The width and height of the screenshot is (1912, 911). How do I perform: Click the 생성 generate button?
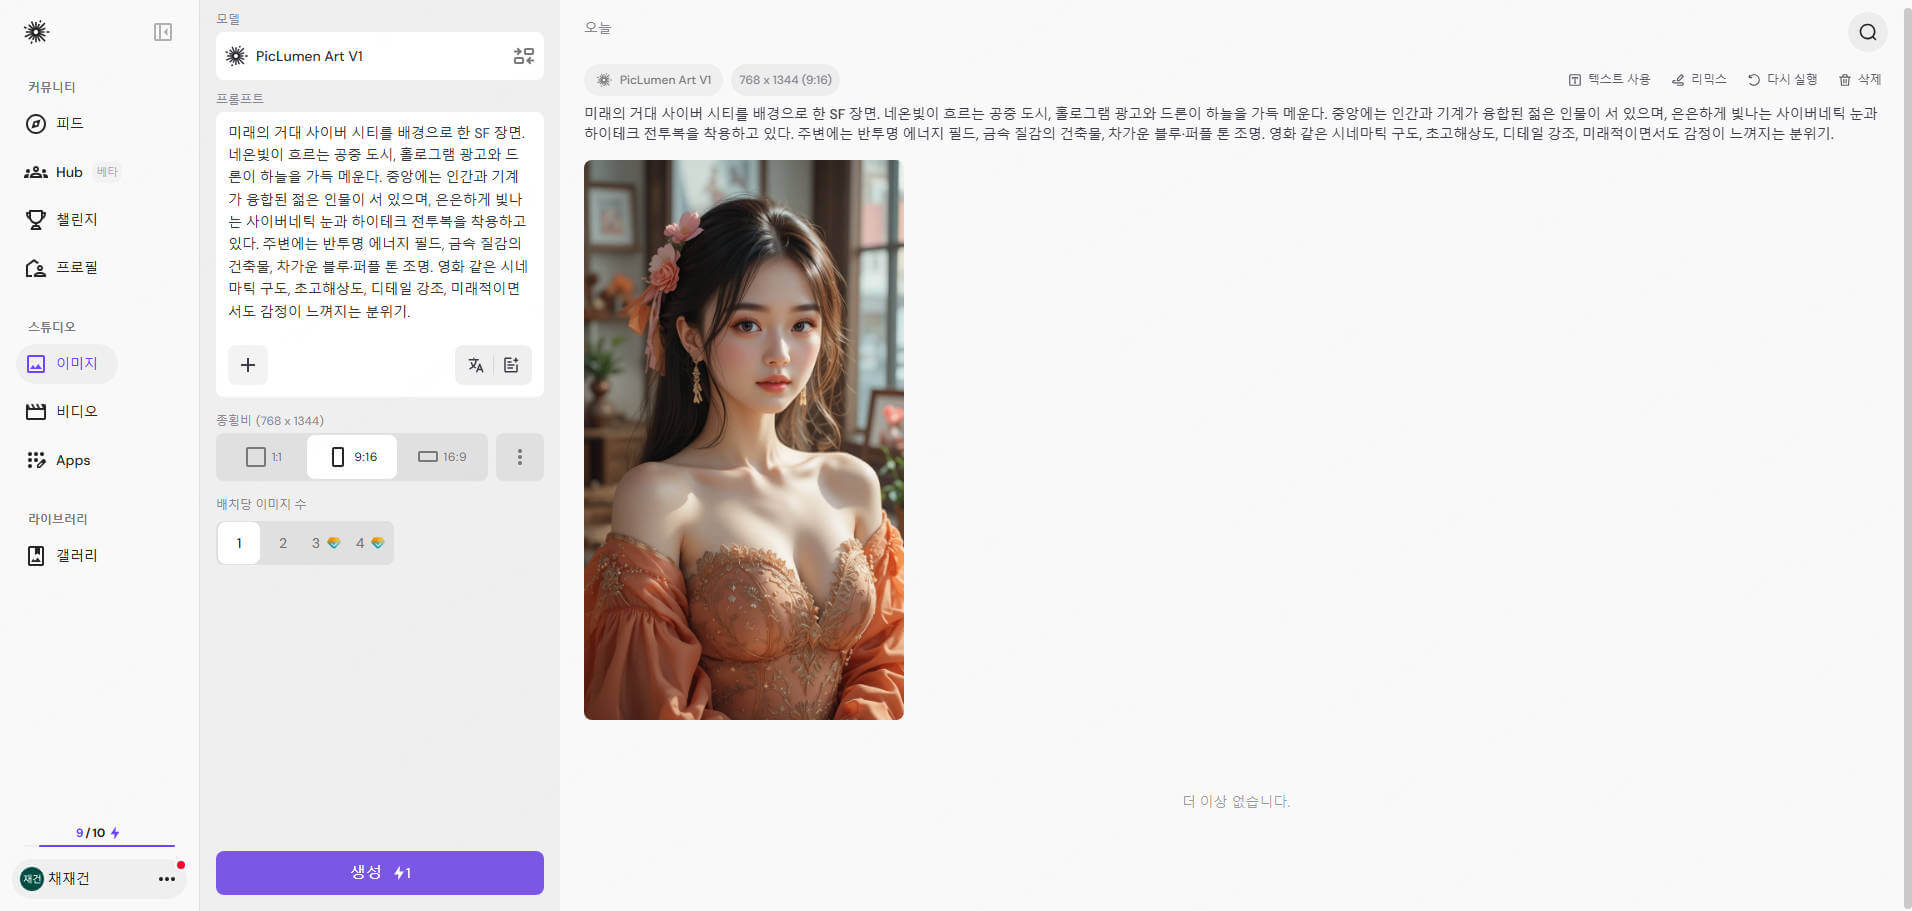click(x=379, y=872)
